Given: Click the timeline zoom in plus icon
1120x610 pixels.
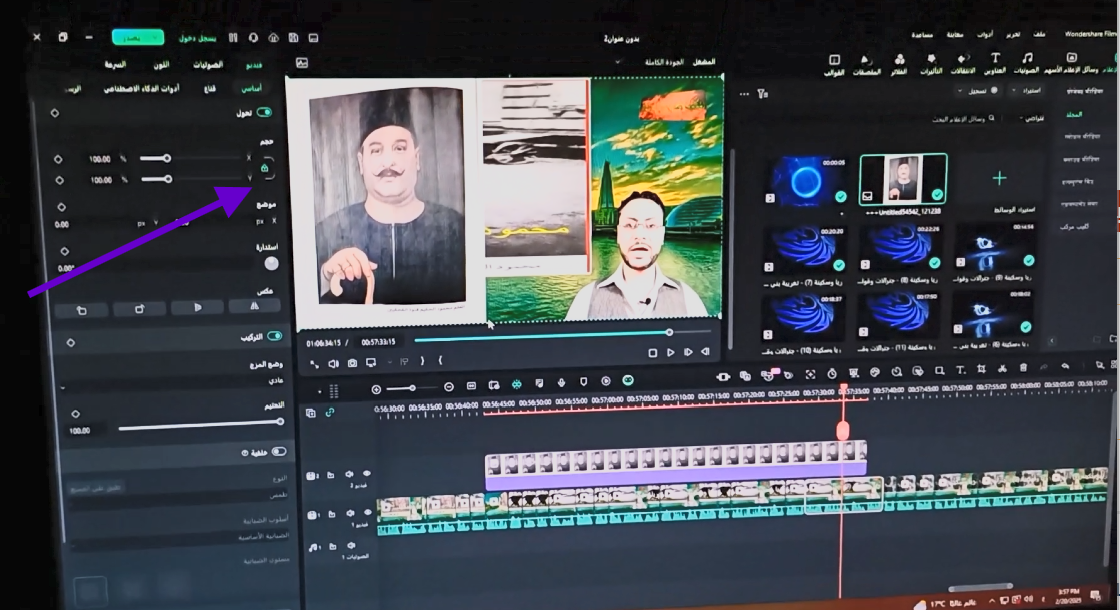Looking at the screenshot, I should (x=376, y=389).
